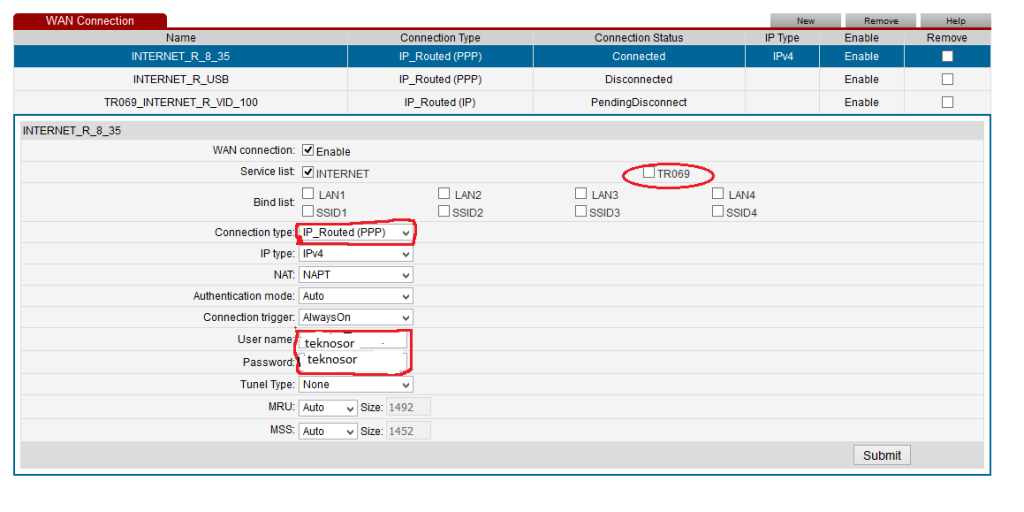This screenshot has width=1024, height=512.
Task: Select the INTERNET_R_USB connection row
Action: click(180, 79)
